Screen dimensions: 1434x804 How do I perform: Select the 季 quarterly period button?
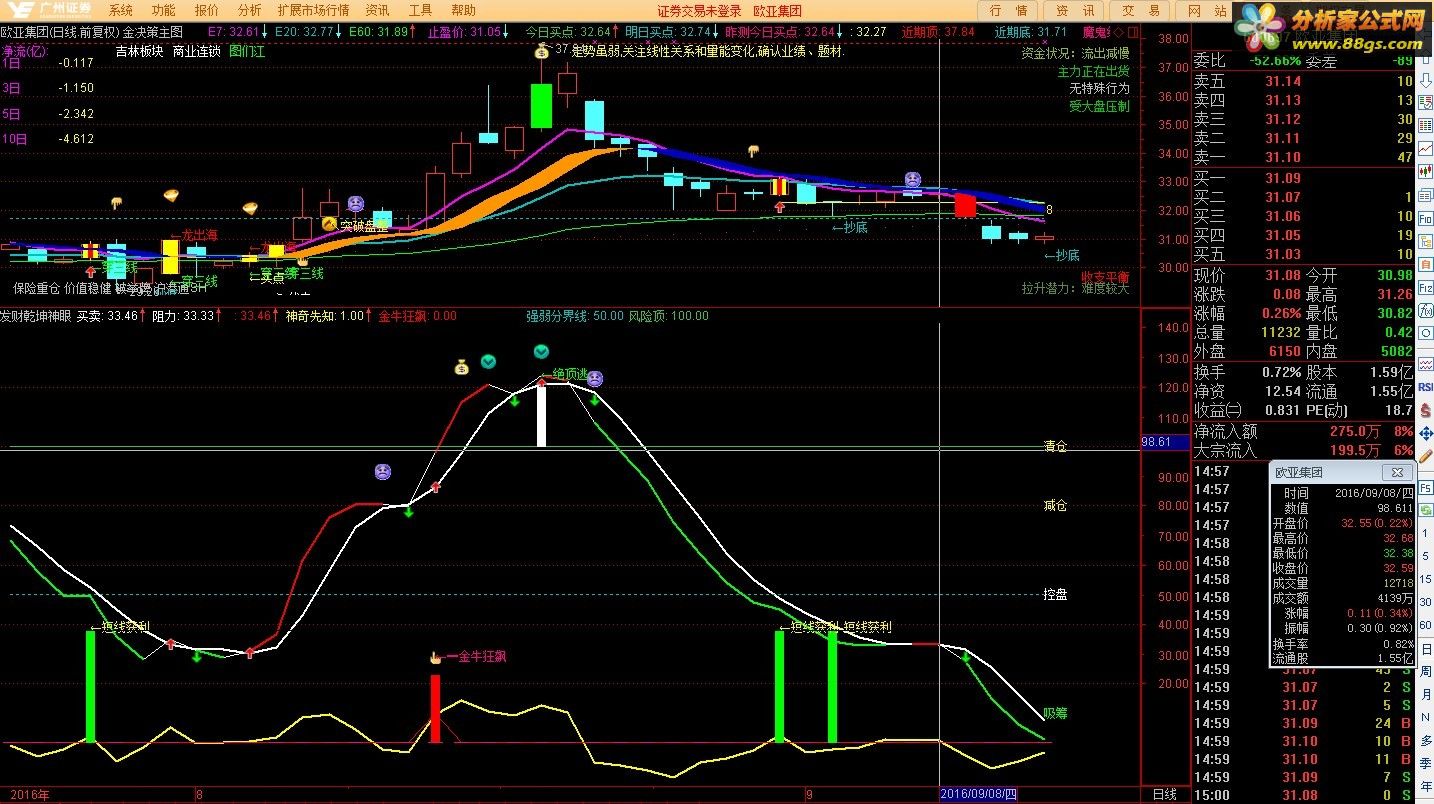1426,764
